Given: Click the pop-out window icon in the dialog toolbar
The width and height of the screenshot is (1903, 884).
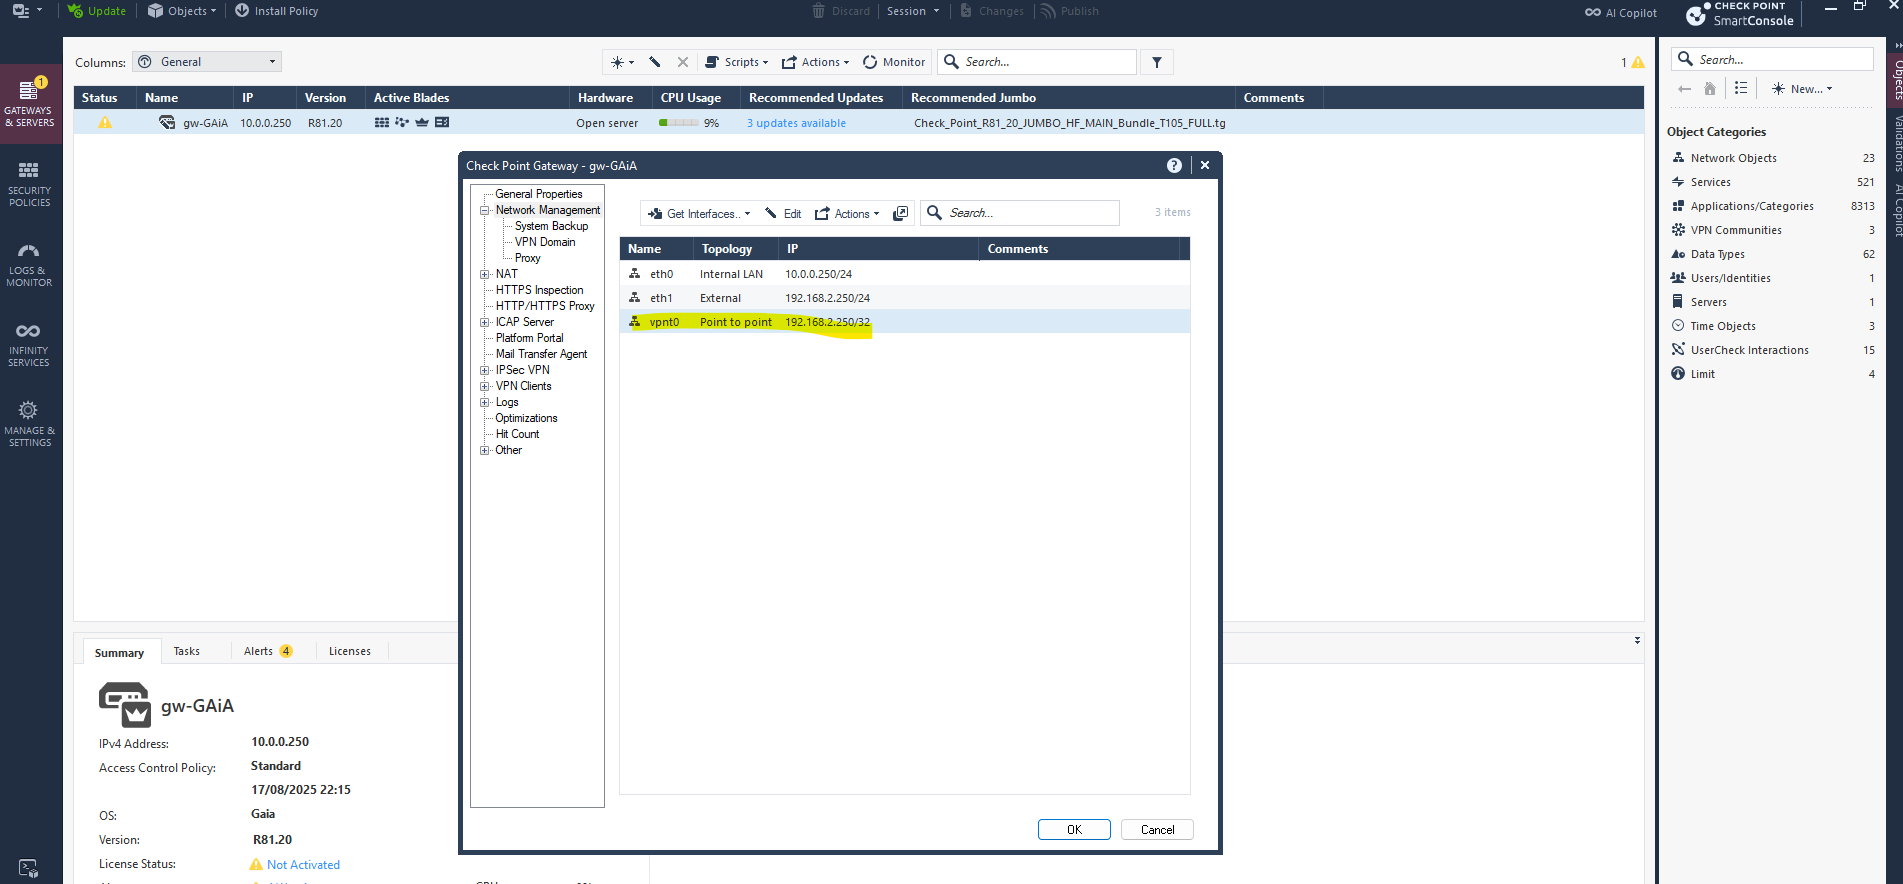Looking at the screenshot, I should 900,213.
